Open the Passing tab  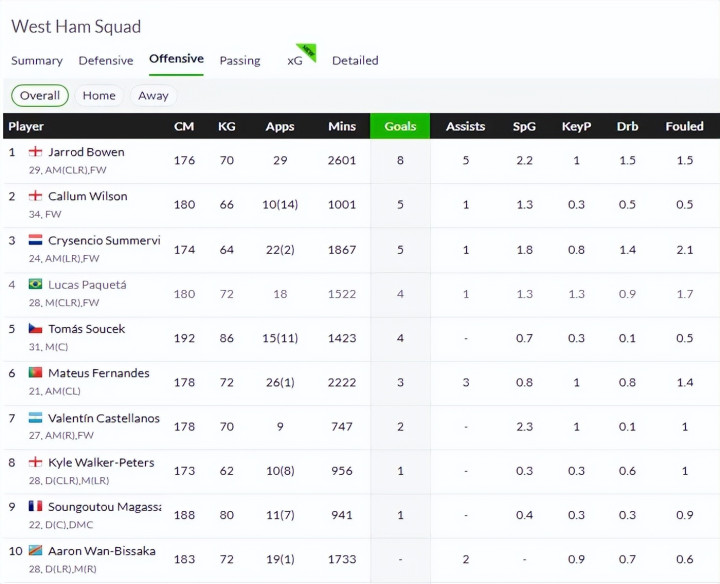[x=240, y=61]
